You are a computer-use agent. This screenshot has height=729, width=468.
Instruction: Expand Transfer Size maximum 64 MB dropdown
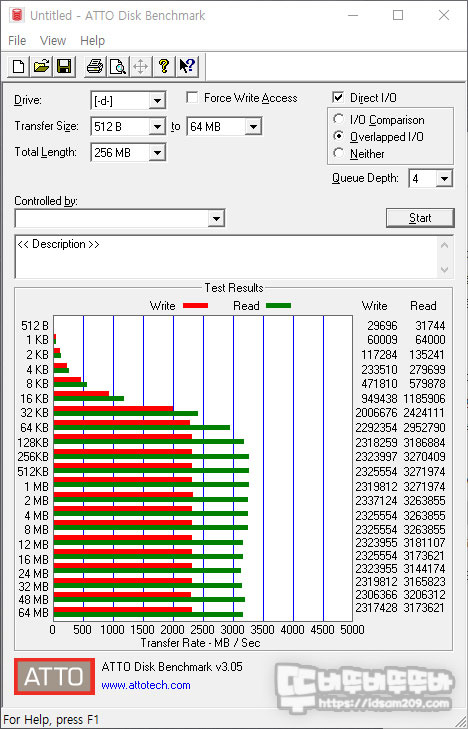253,126
